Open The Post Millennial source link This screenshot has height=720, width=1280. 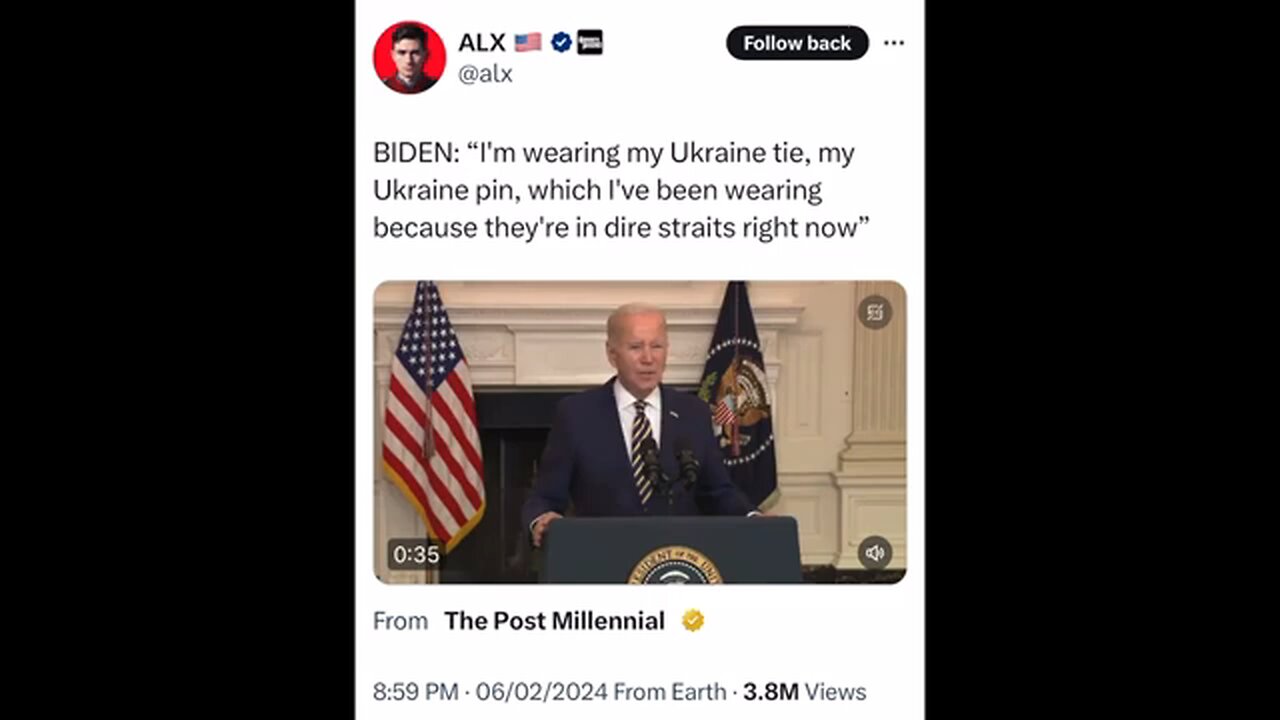click(x=554, y=621)
